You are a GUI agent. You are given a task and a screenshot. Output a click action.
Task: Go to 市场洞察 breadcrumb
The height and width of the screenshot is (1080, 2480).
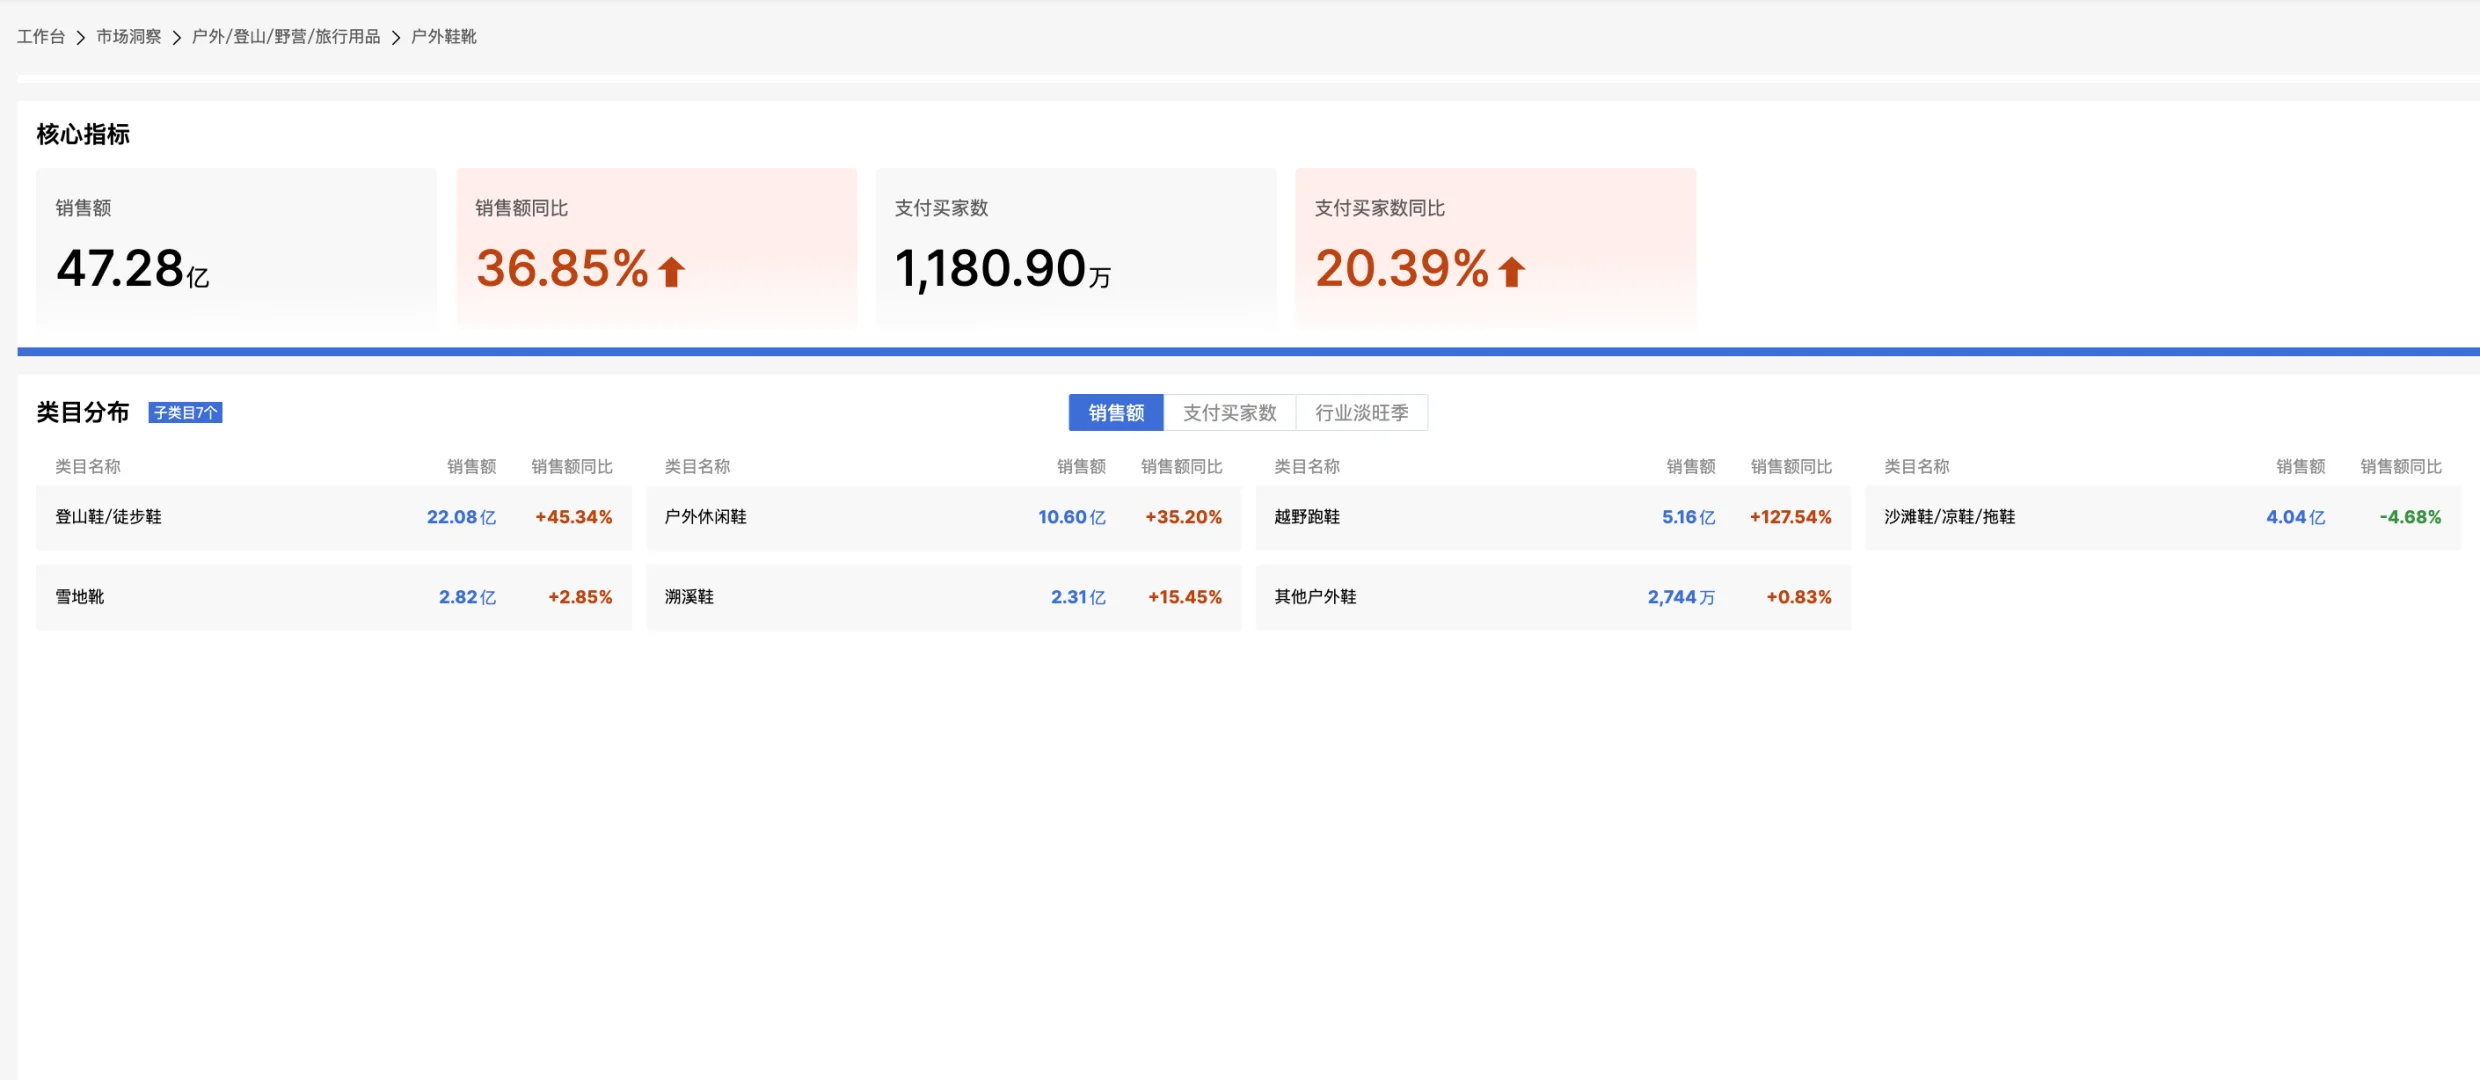pyautogui.click(x=129, y=37)
